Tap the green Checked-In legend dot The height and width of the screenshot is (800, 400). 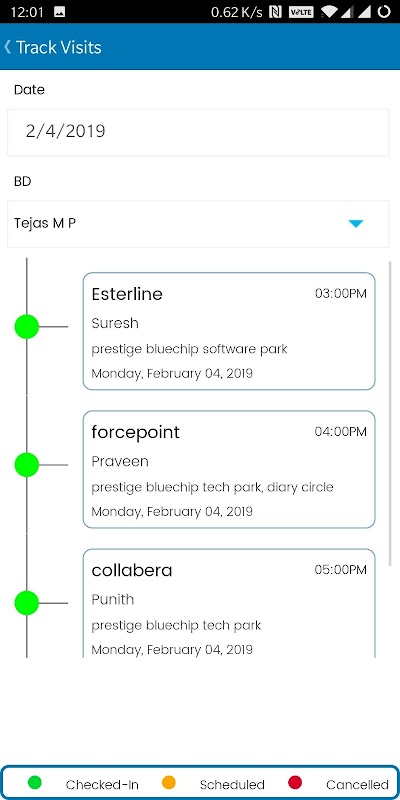coord(35,782)
